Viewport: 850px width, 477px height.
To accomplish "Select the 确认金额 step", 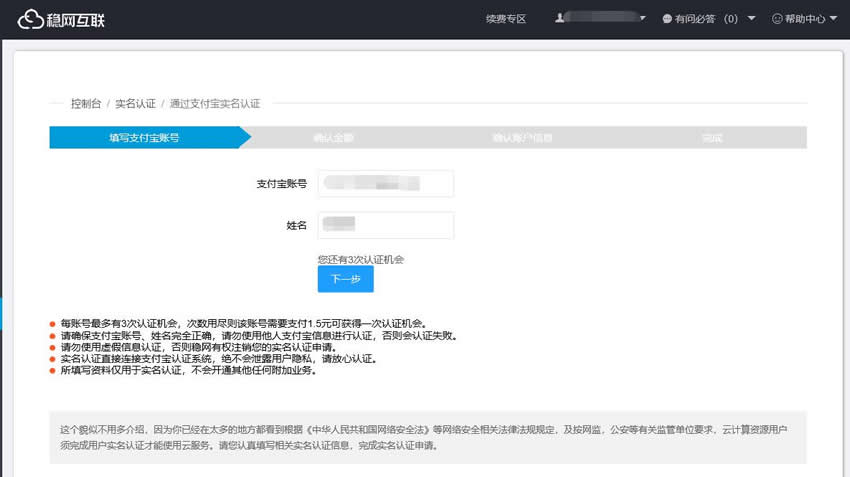I will click(333, 138).
